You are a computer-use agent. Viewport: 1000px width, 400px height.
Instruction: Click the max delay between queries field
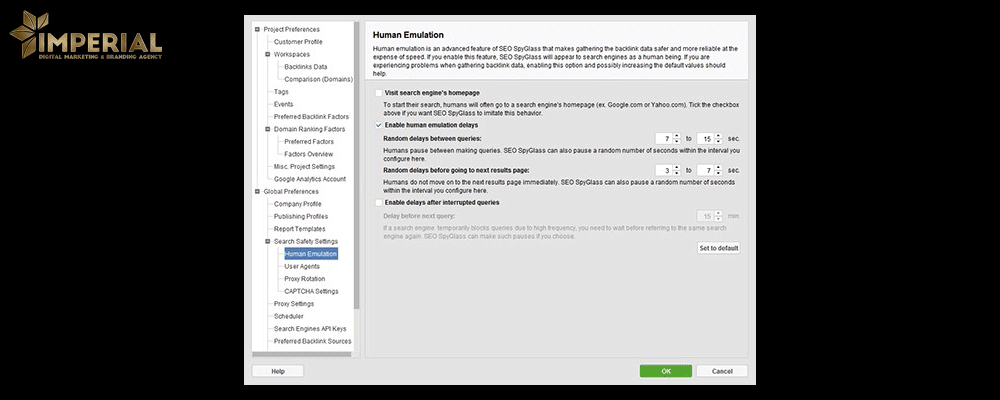702,137
